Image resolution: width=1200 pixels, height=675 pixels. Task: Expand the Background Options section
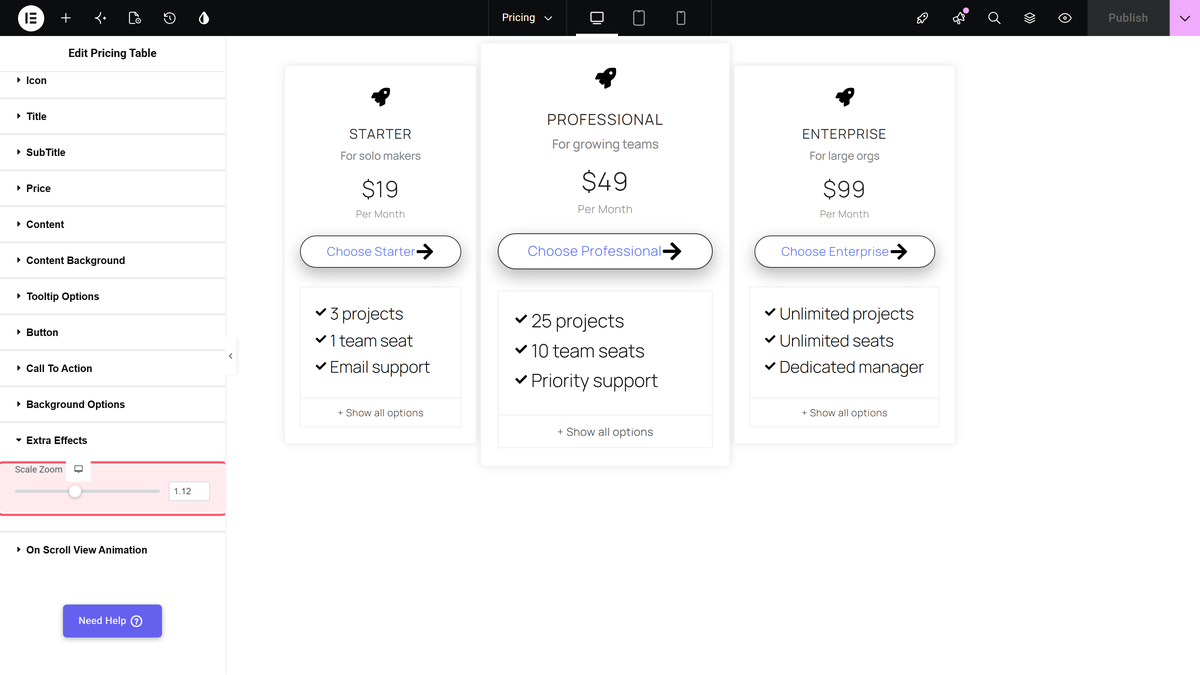112,404
